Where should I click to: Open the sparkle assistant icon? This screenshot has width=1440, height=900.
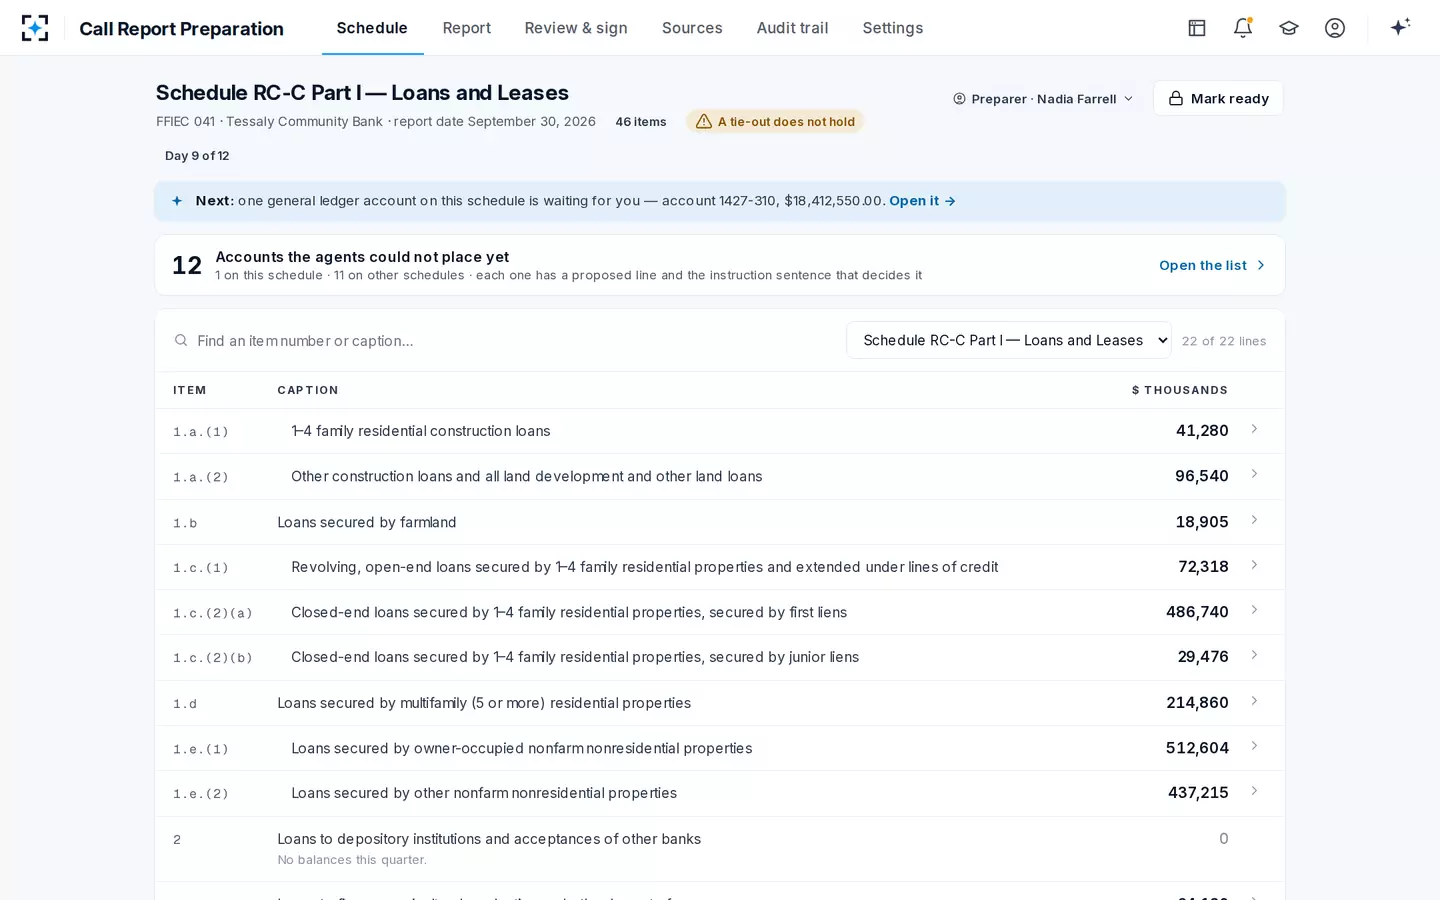pos(1400,27)
